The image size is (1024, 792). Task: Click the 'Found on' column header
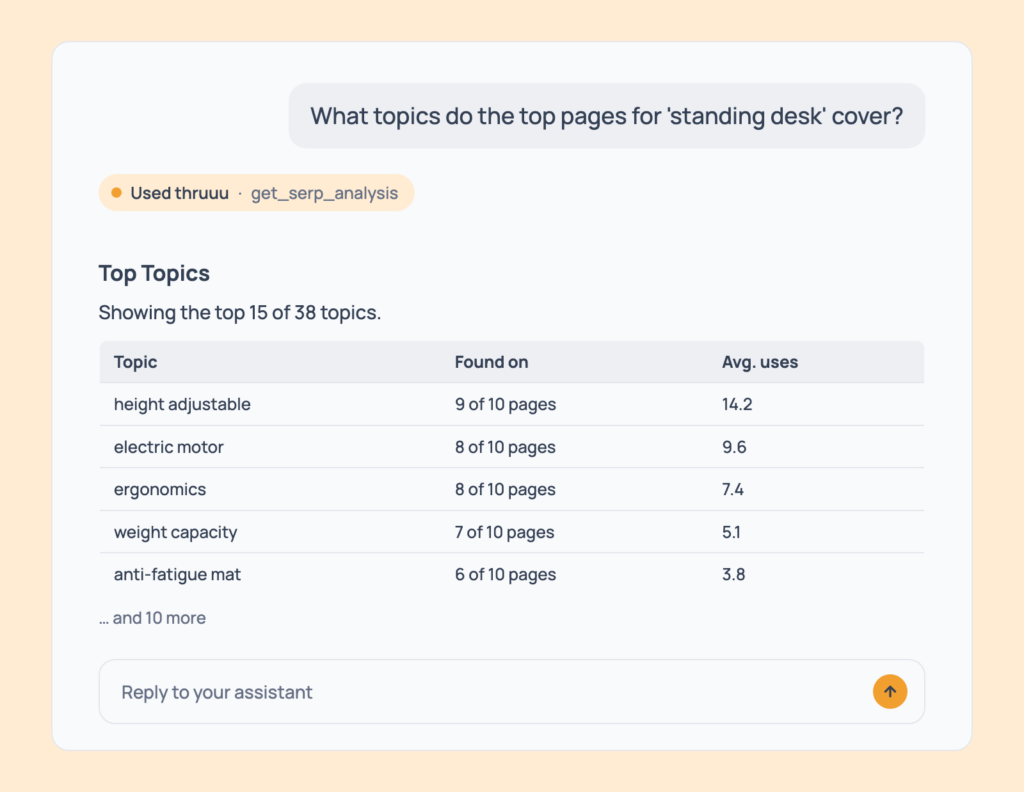pos(491,362)
